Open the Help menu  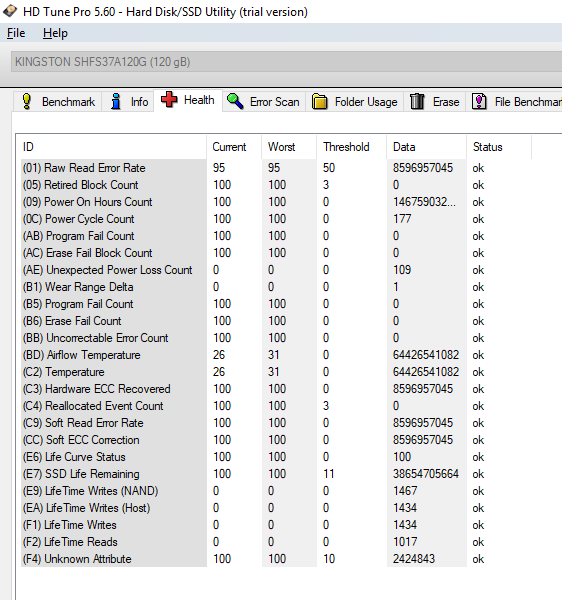click(55, 33)
